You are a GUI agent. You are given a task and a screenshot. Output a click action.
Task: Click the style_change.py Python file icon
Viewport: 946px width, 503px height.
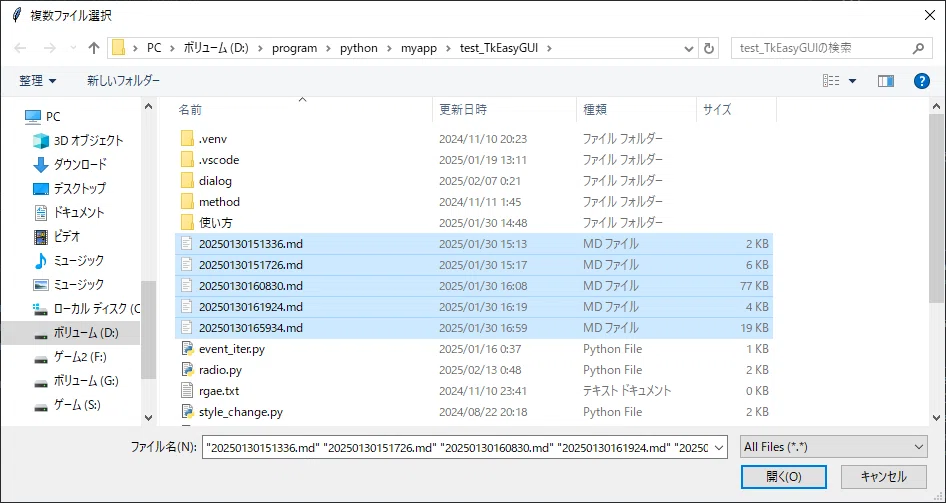(187, 412)
